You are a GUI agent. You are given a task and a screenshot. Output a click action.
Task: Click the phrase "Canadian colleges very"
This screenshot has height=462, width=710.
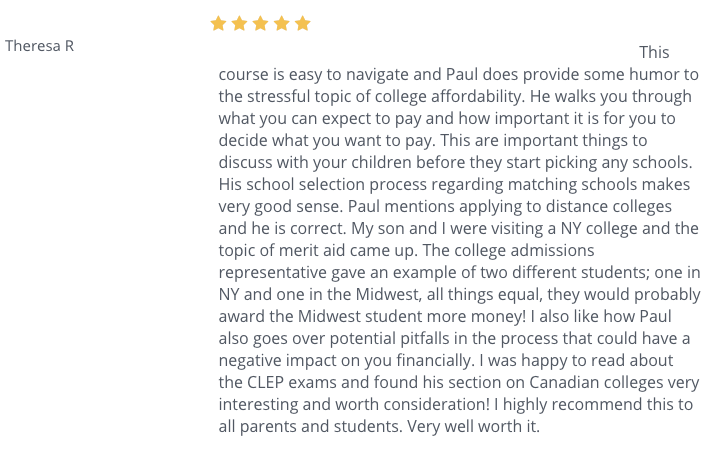(614, 382)
